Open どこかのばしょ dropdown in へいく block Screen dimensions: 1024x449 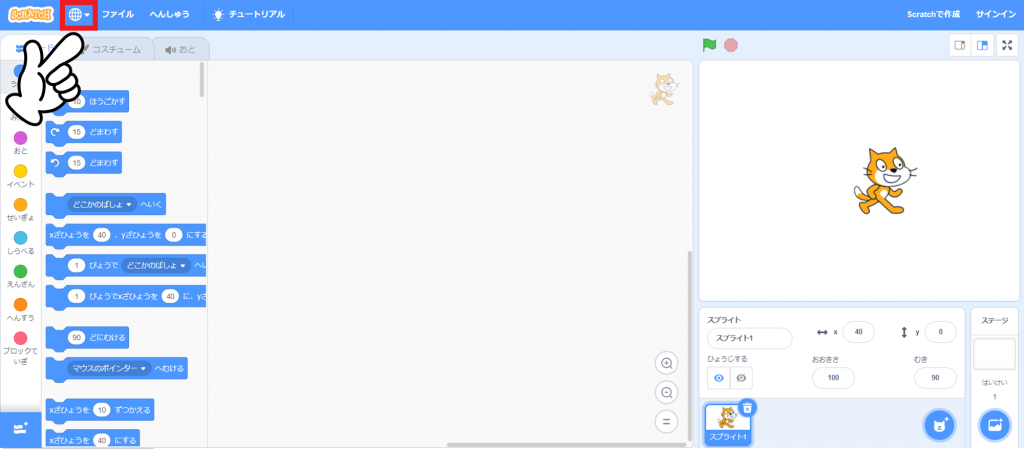point(102,204)
